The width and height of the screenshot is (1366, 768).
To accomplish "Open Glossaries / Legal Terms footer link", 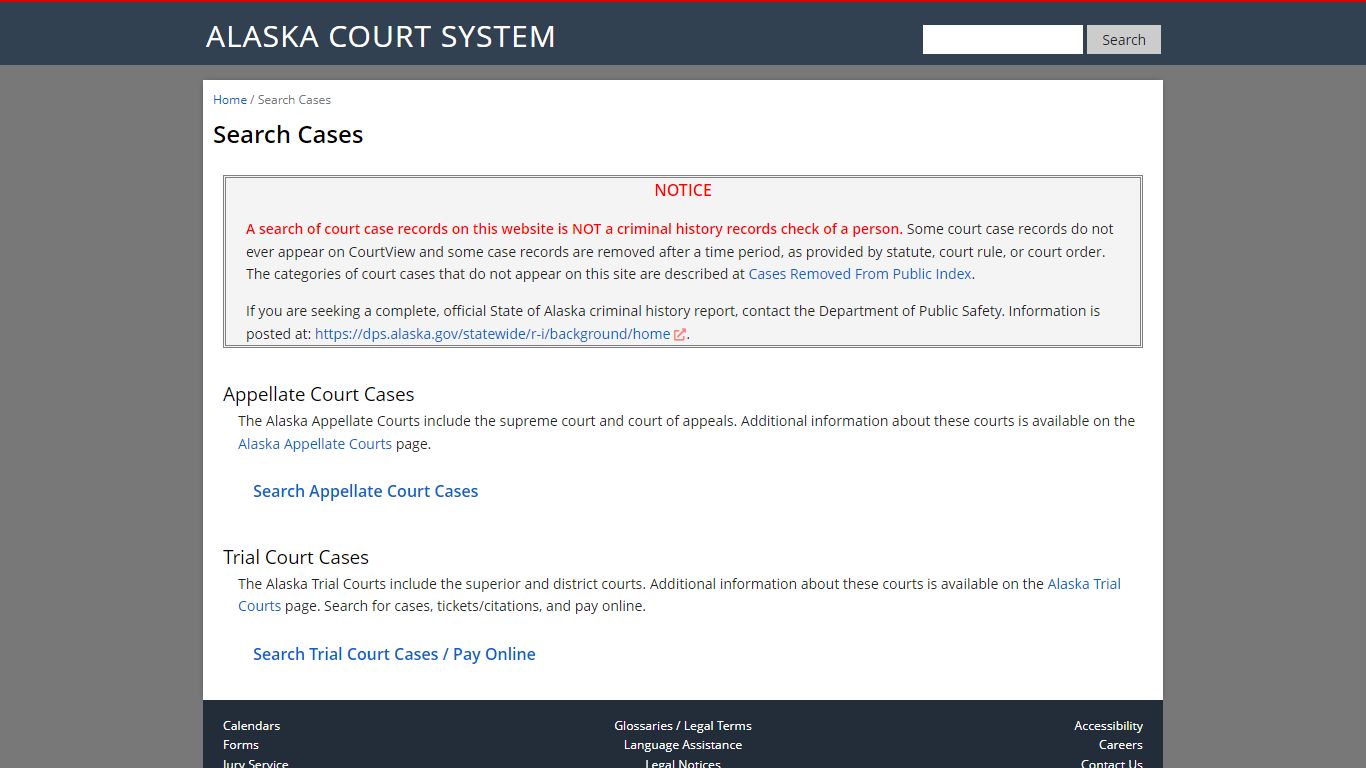I will 683,726.
